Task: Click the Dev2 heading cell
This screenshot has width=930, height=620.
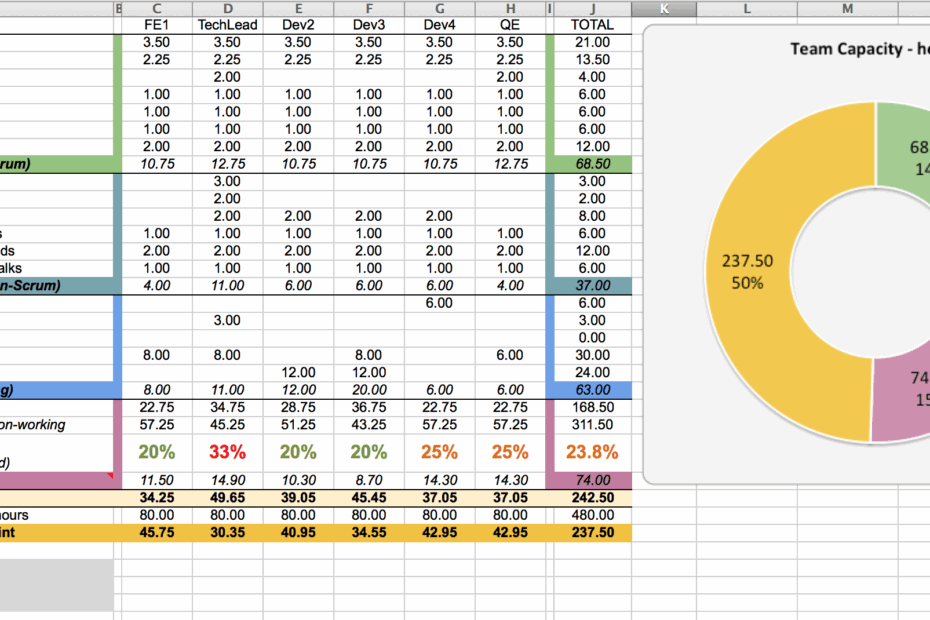Action: [298, 25]
